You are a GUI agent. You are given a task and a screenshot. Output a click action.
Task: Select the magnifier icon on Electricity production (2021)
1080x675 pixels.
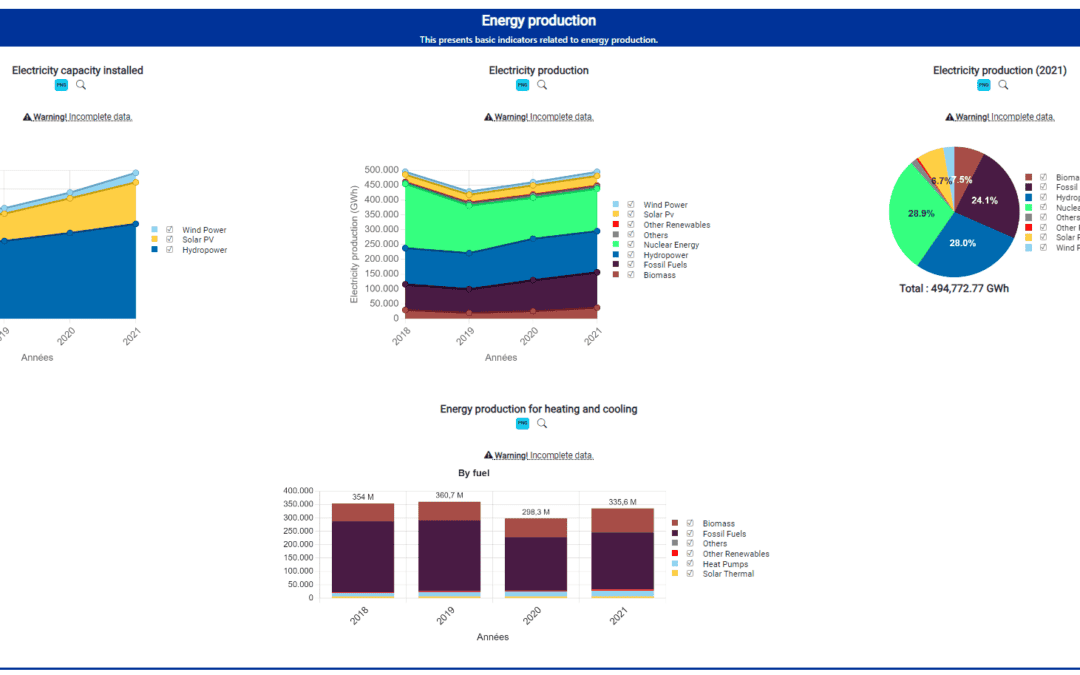1003,85
